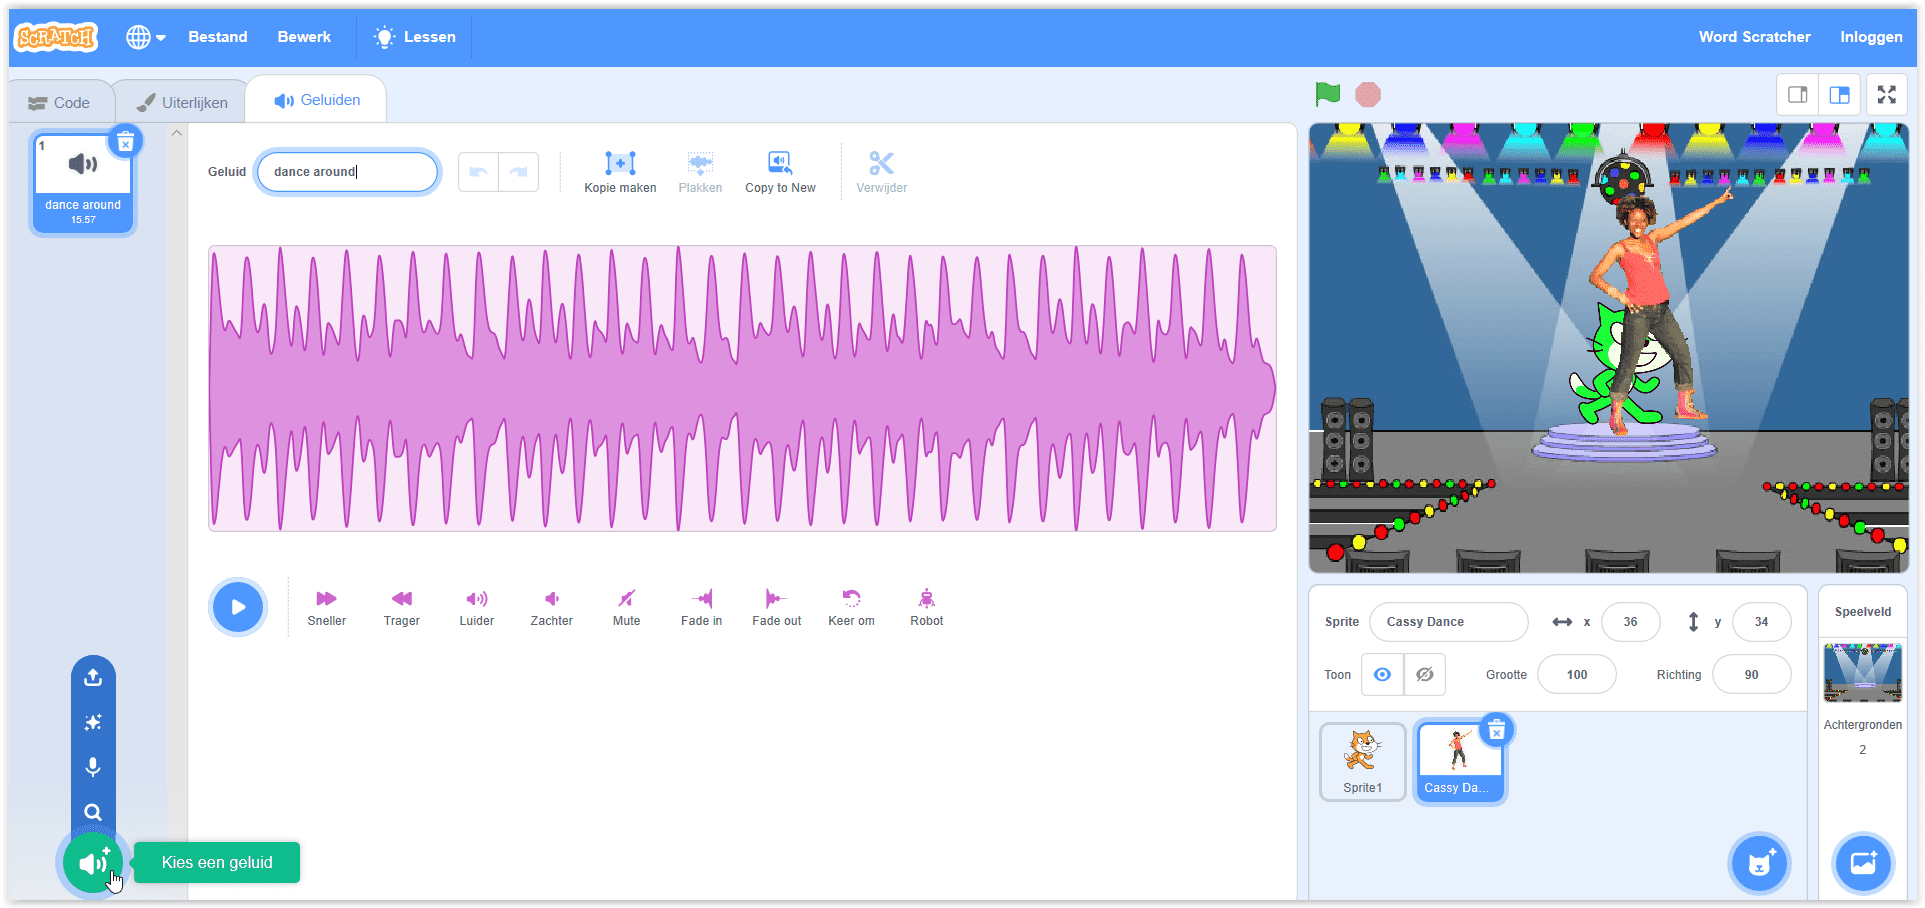Click the green flag to start

click(1327, 95)
